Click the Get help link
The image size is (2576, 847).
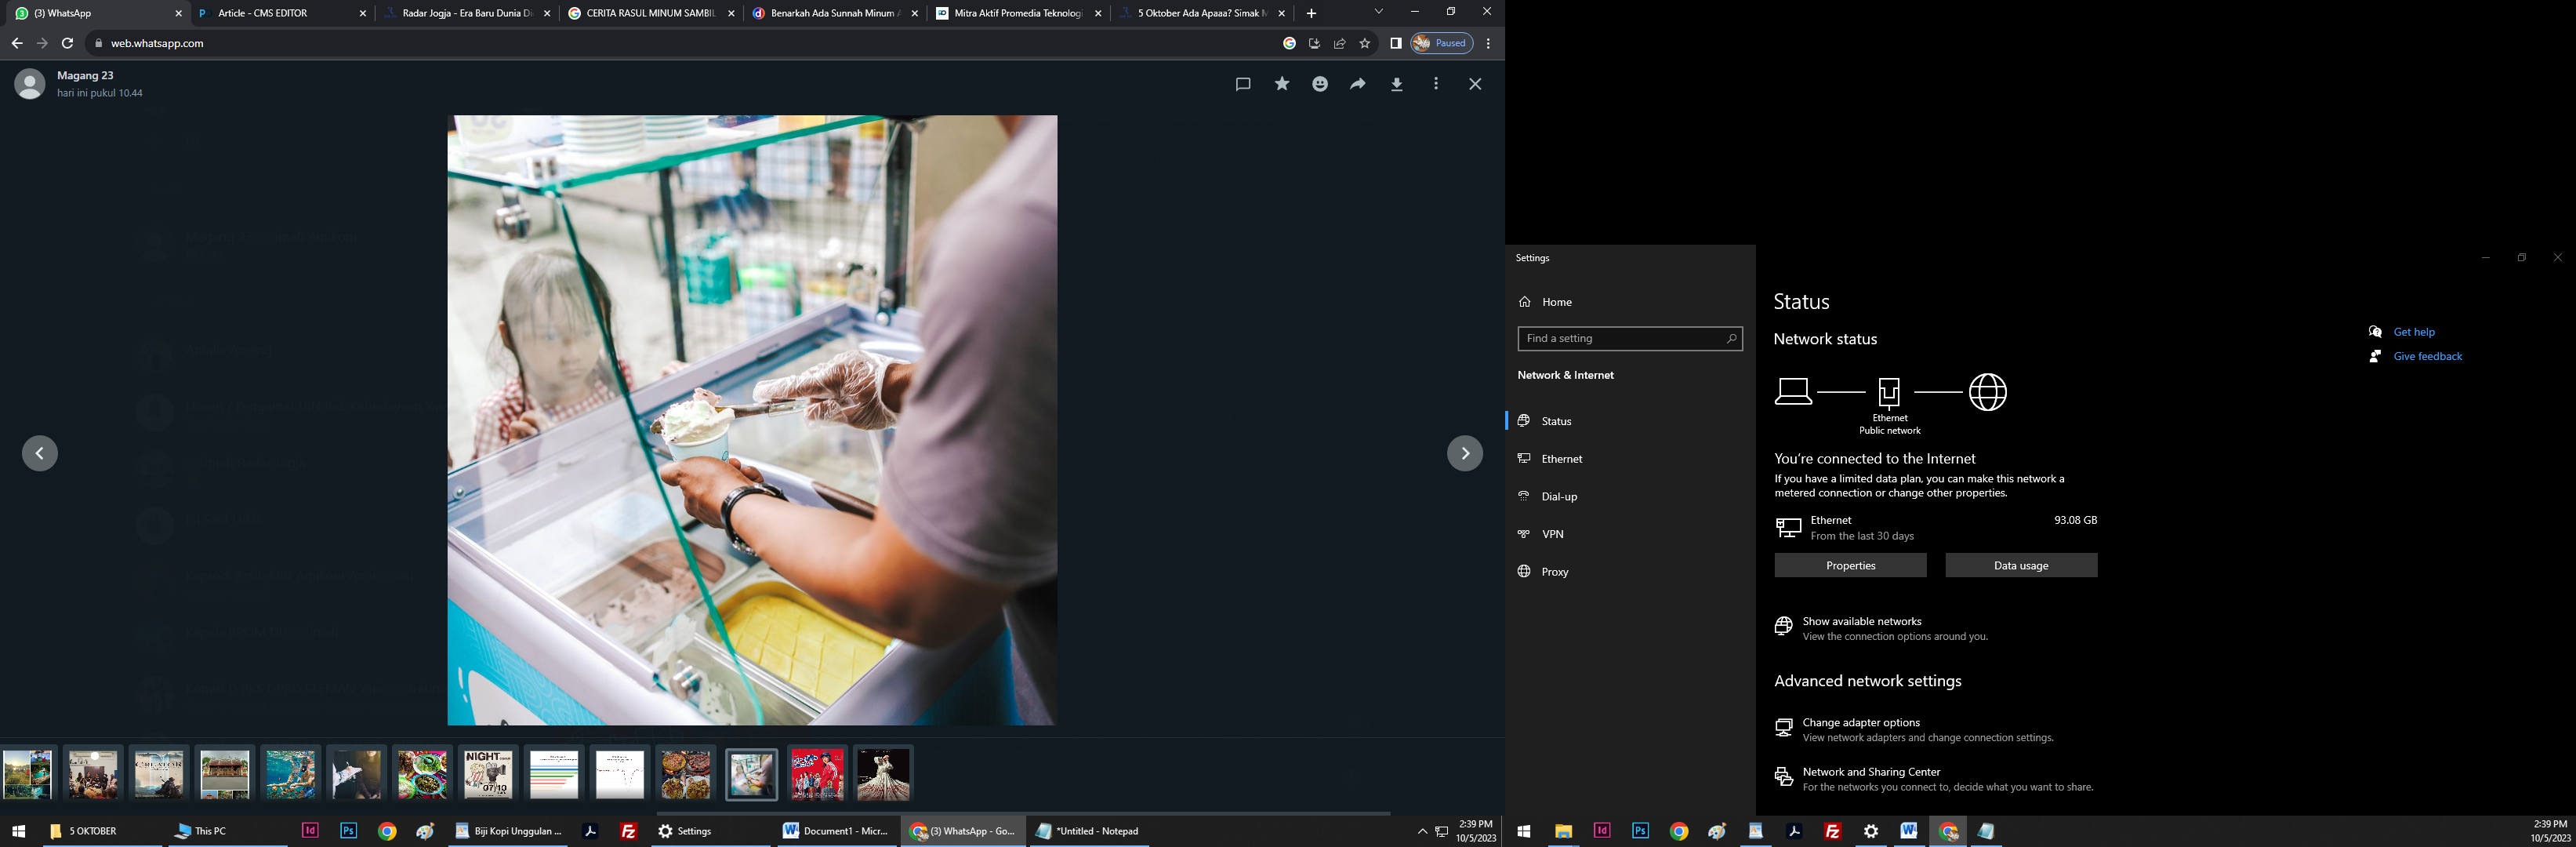[2414, 332]
